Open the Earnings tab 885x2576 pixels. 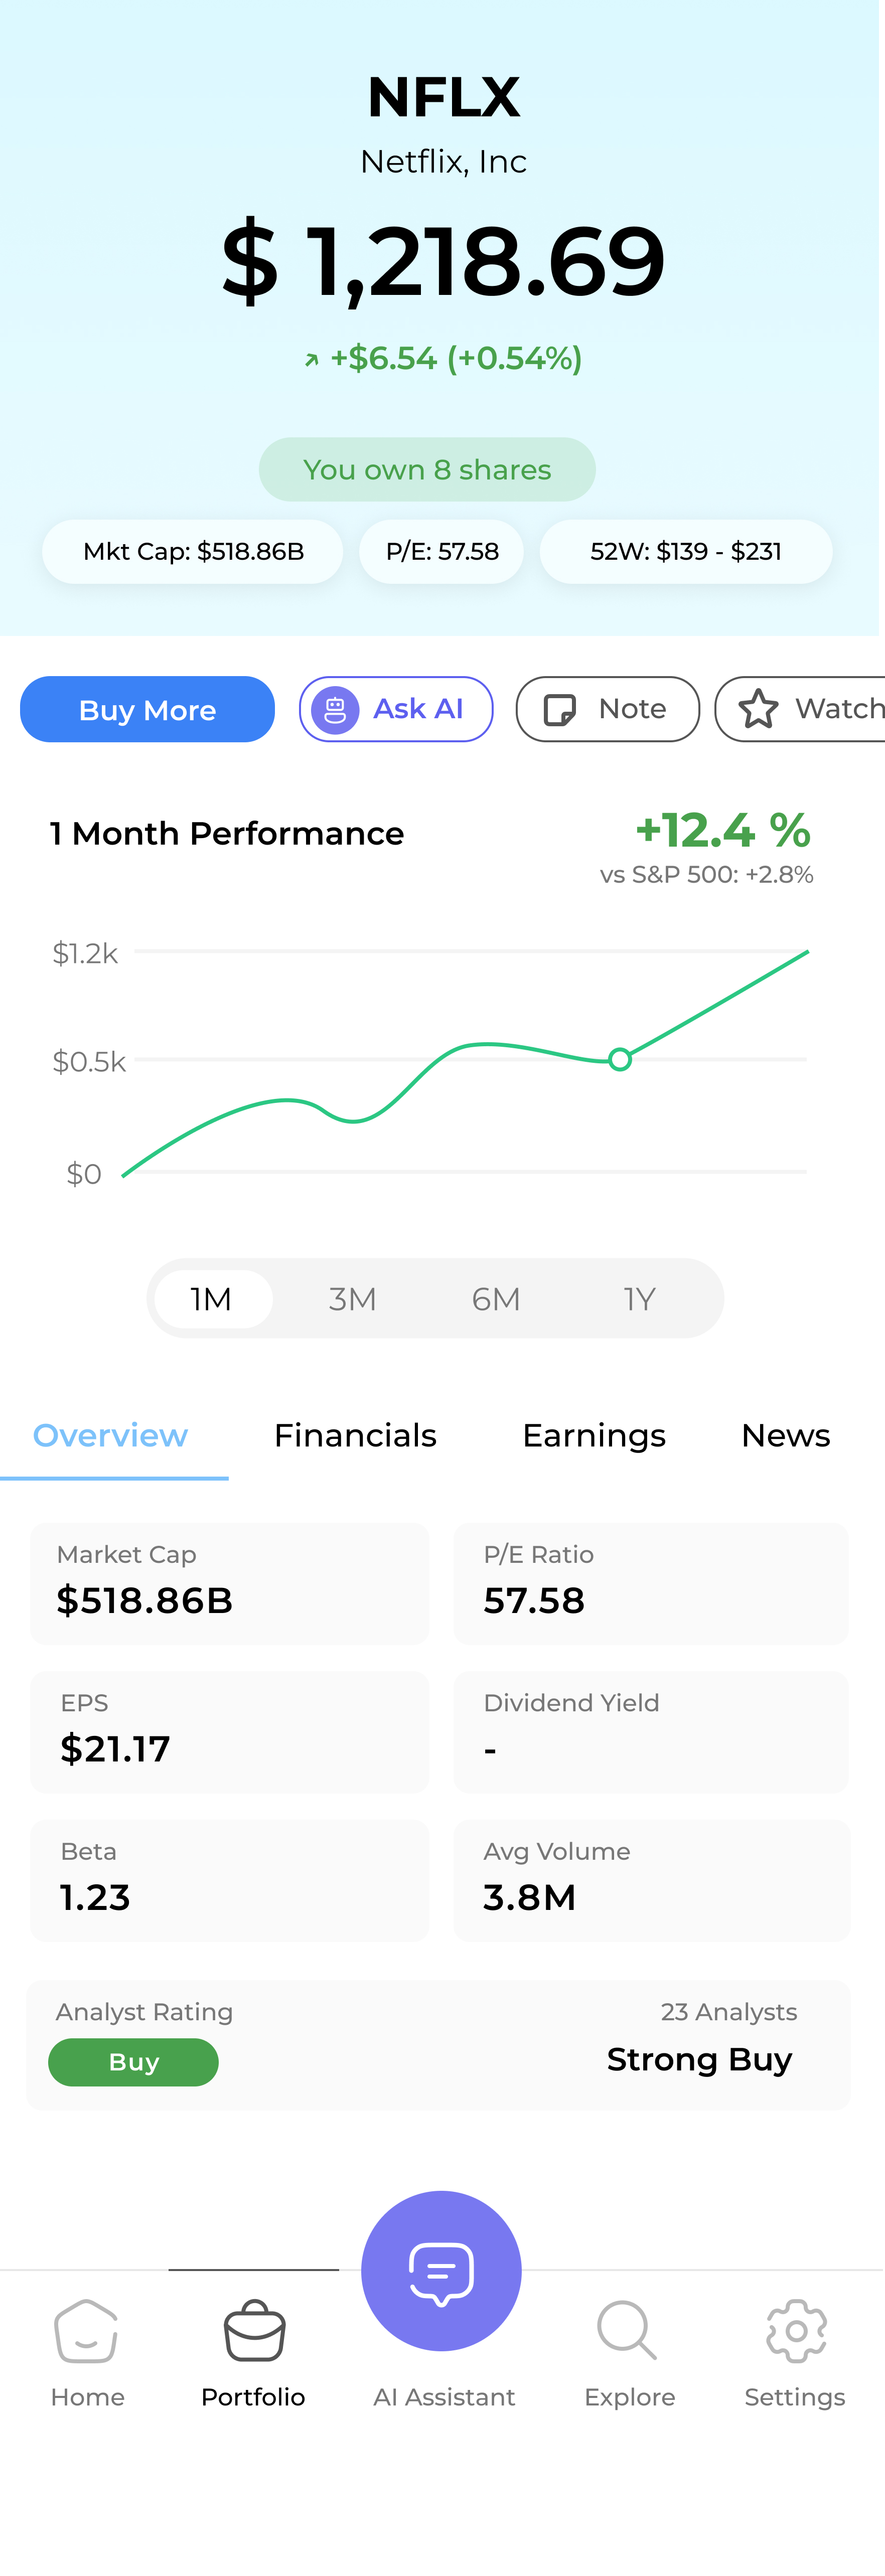(x=594, y=1436)
